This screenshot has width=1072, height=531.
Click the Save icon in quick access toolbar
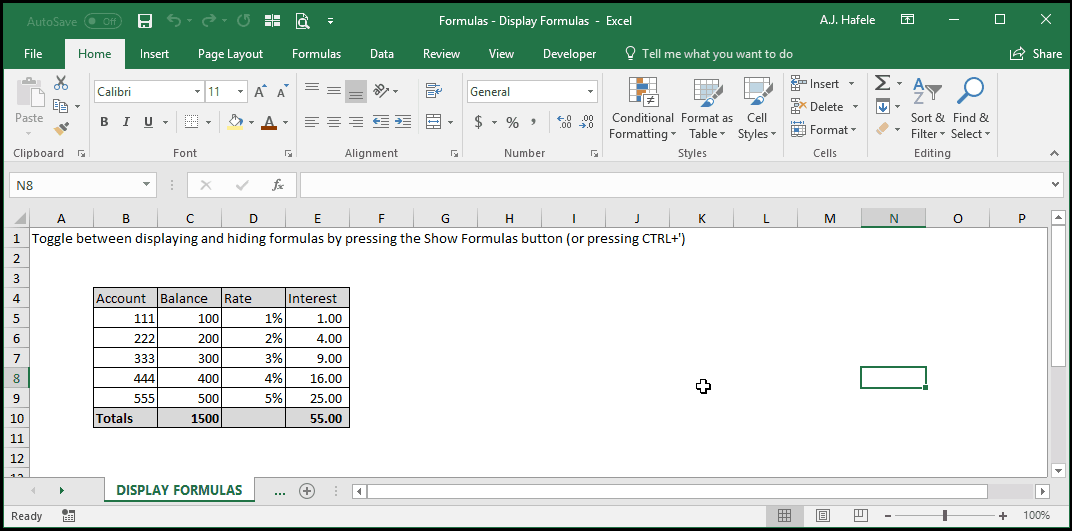pyautogui.click(x=144, y=21)
